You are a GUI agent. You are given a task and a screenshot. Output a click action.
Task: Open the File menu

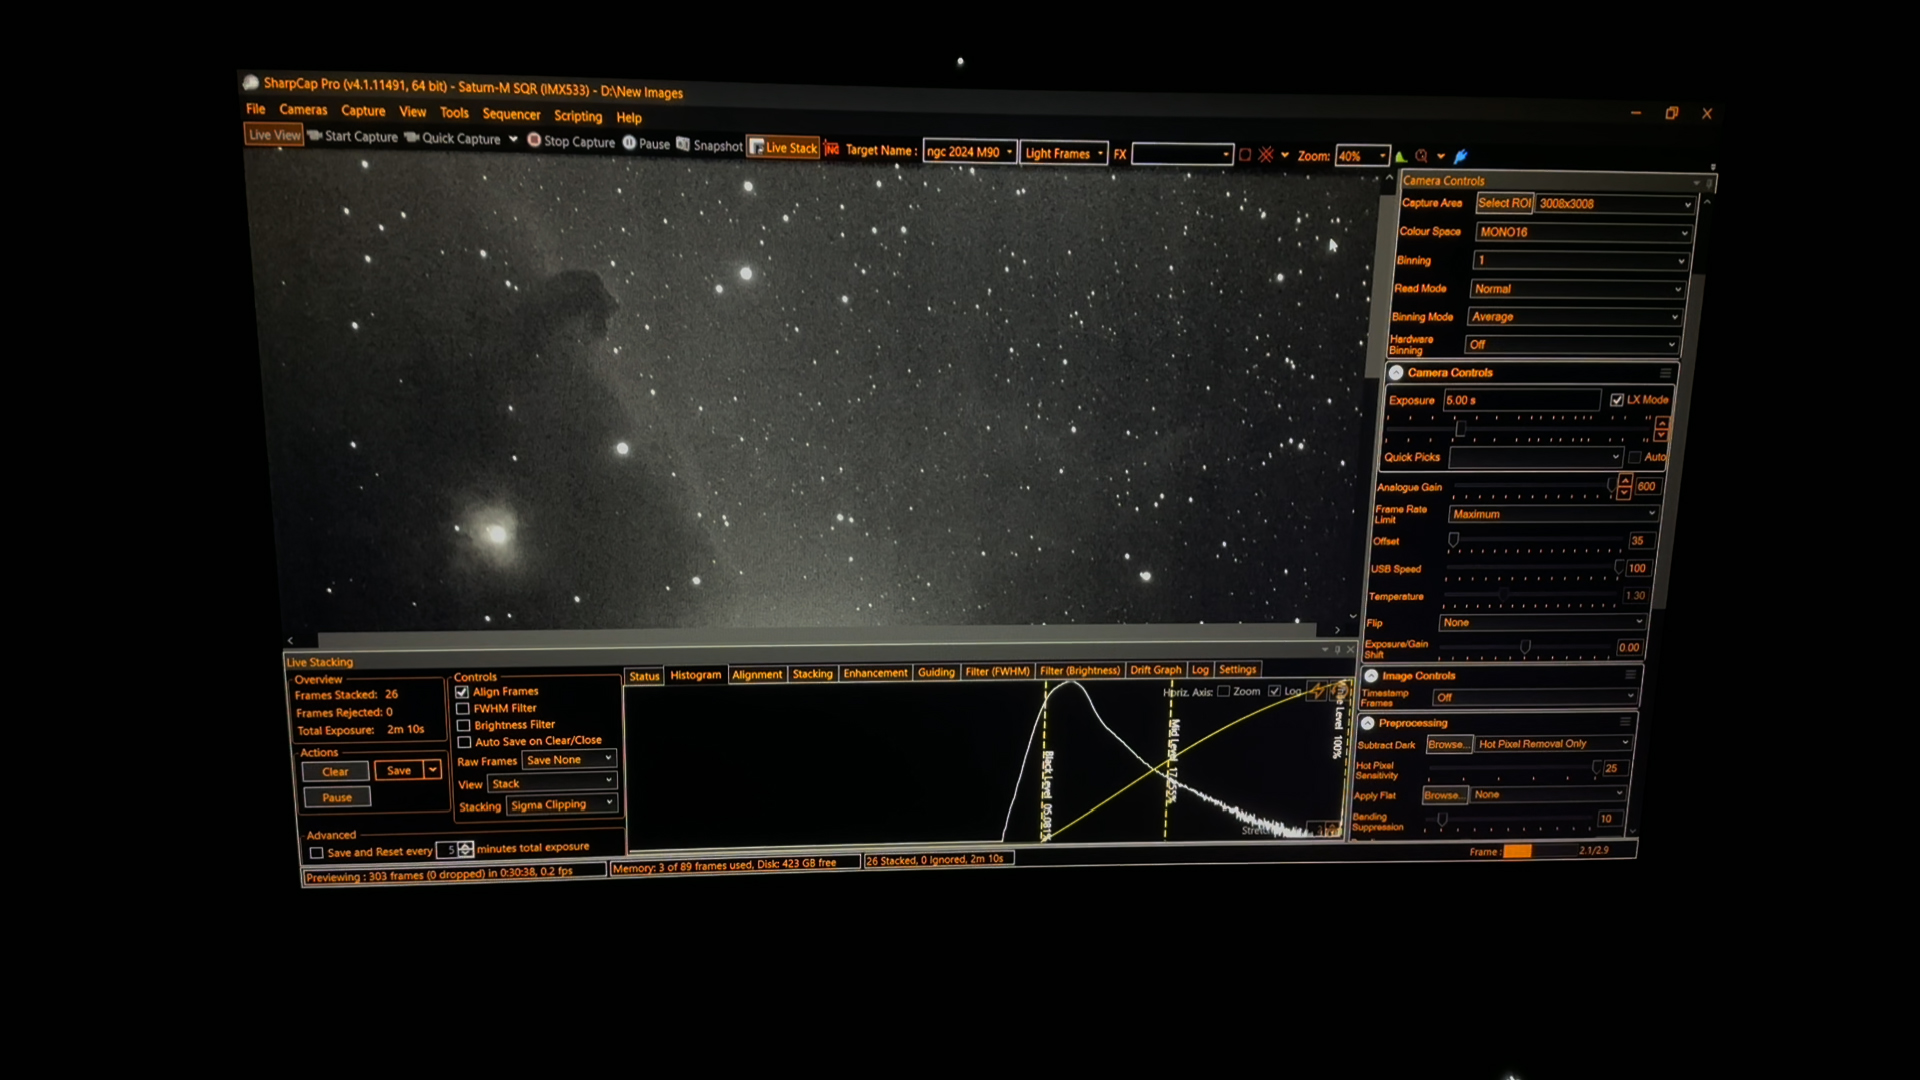256,109
